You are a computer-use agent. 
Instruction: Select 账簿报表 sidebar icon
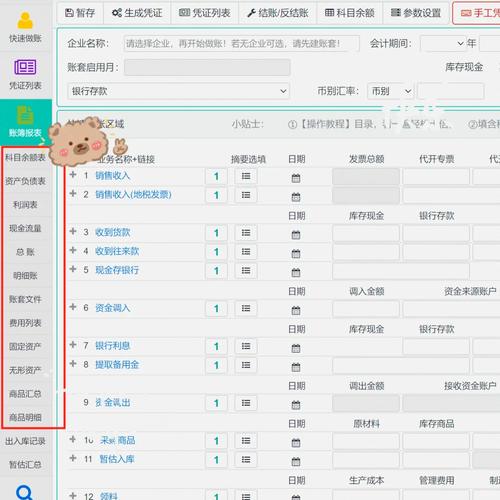(x=25, y=122)
